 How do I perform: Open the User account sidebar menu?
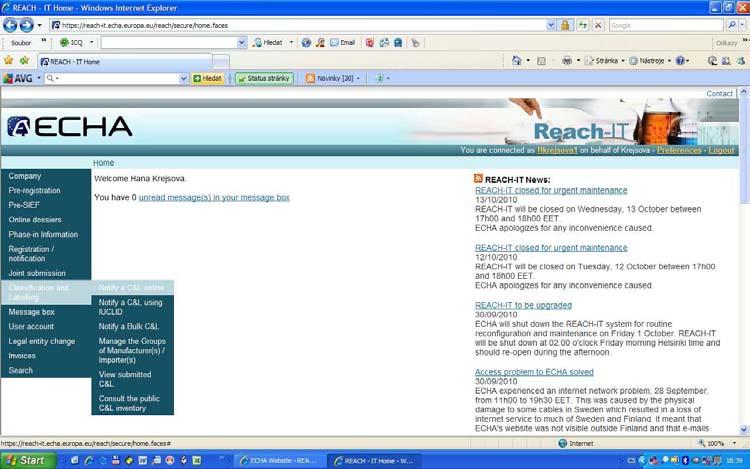(46, 326)
